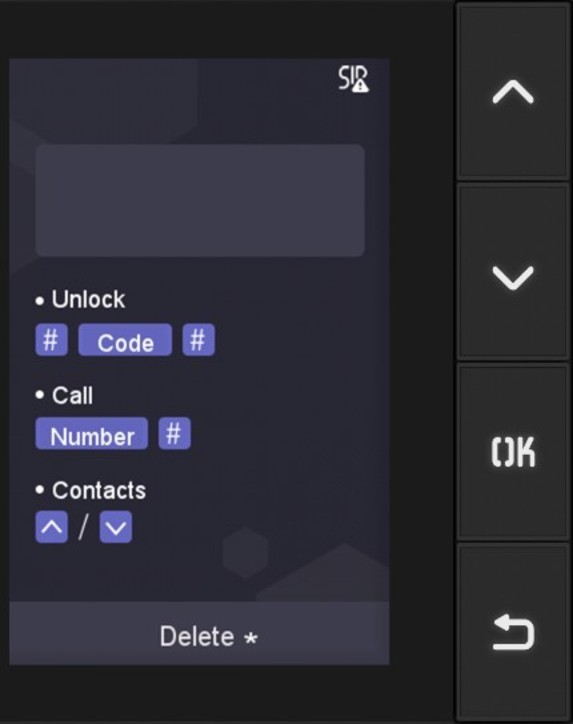
Task: Click the up chevron badge under Contacts
Action: pos(51,527)
